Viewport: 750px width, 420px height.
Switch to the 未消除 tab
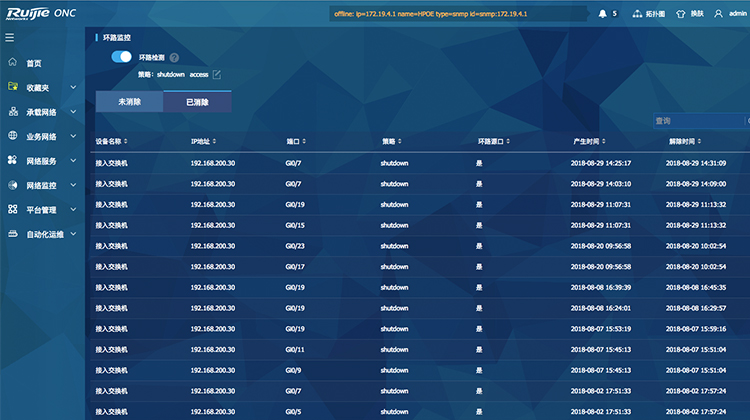(x=129, y=102)
